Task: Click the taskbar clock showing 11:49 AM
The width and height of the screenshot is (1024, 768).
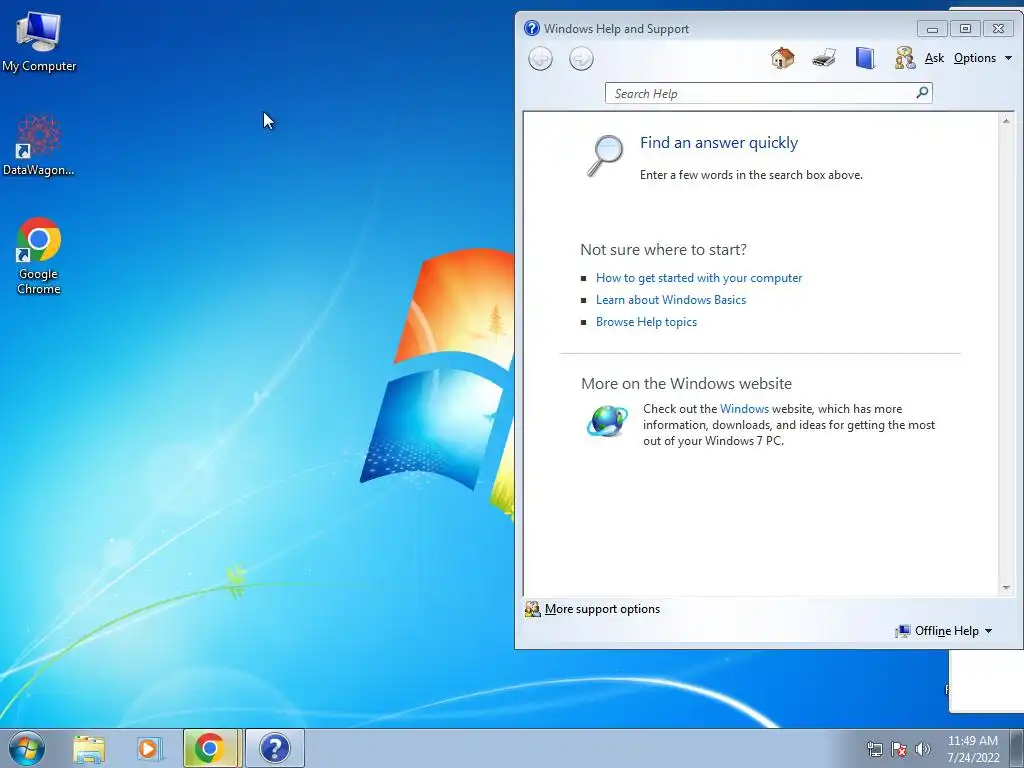Action: [973, 748]
